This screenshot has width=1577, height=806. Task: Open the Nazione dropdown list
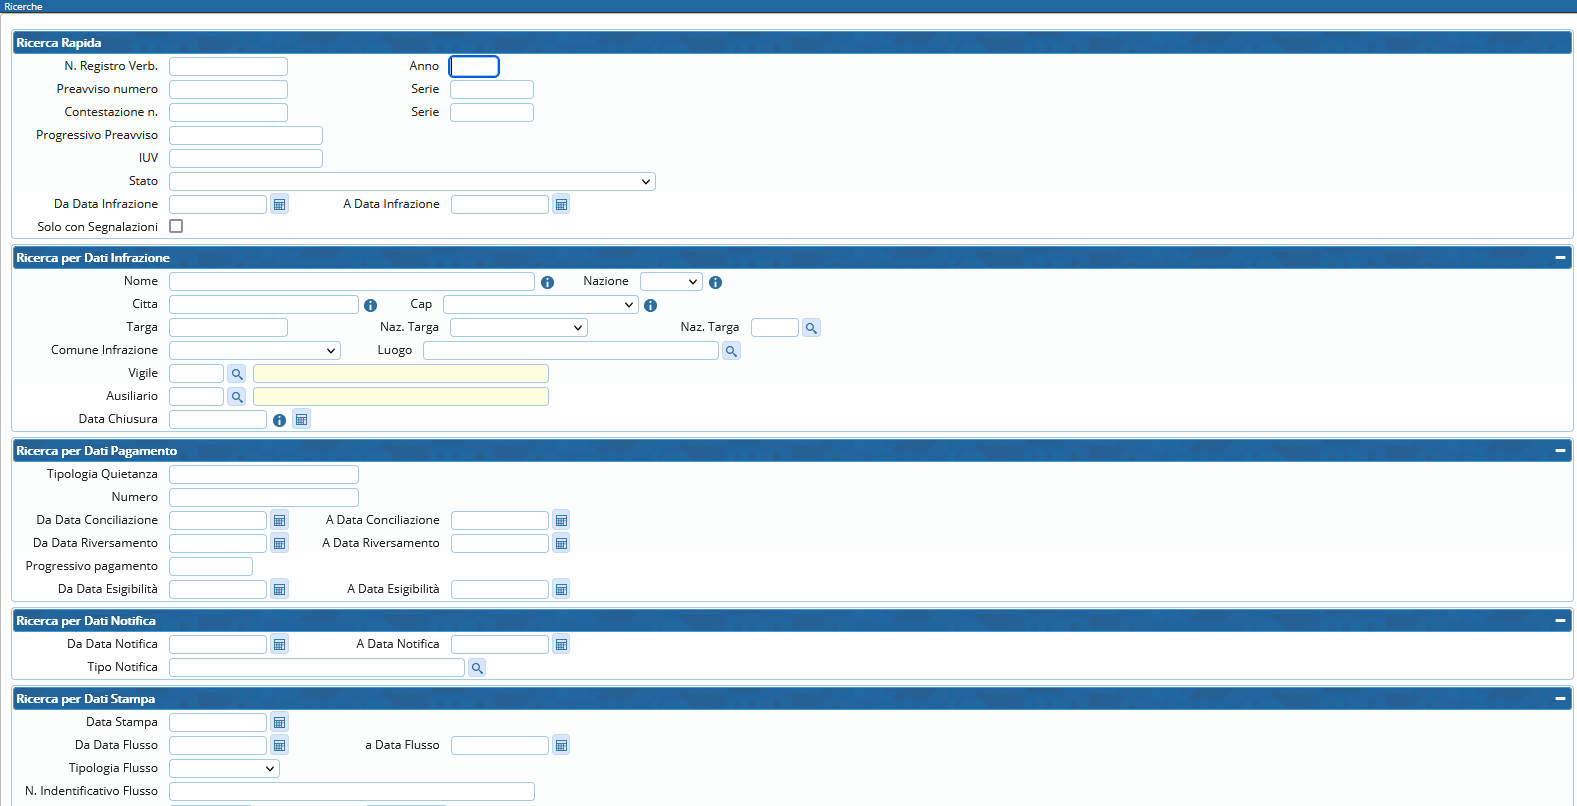pyautogui.click(x=671, y=282)
